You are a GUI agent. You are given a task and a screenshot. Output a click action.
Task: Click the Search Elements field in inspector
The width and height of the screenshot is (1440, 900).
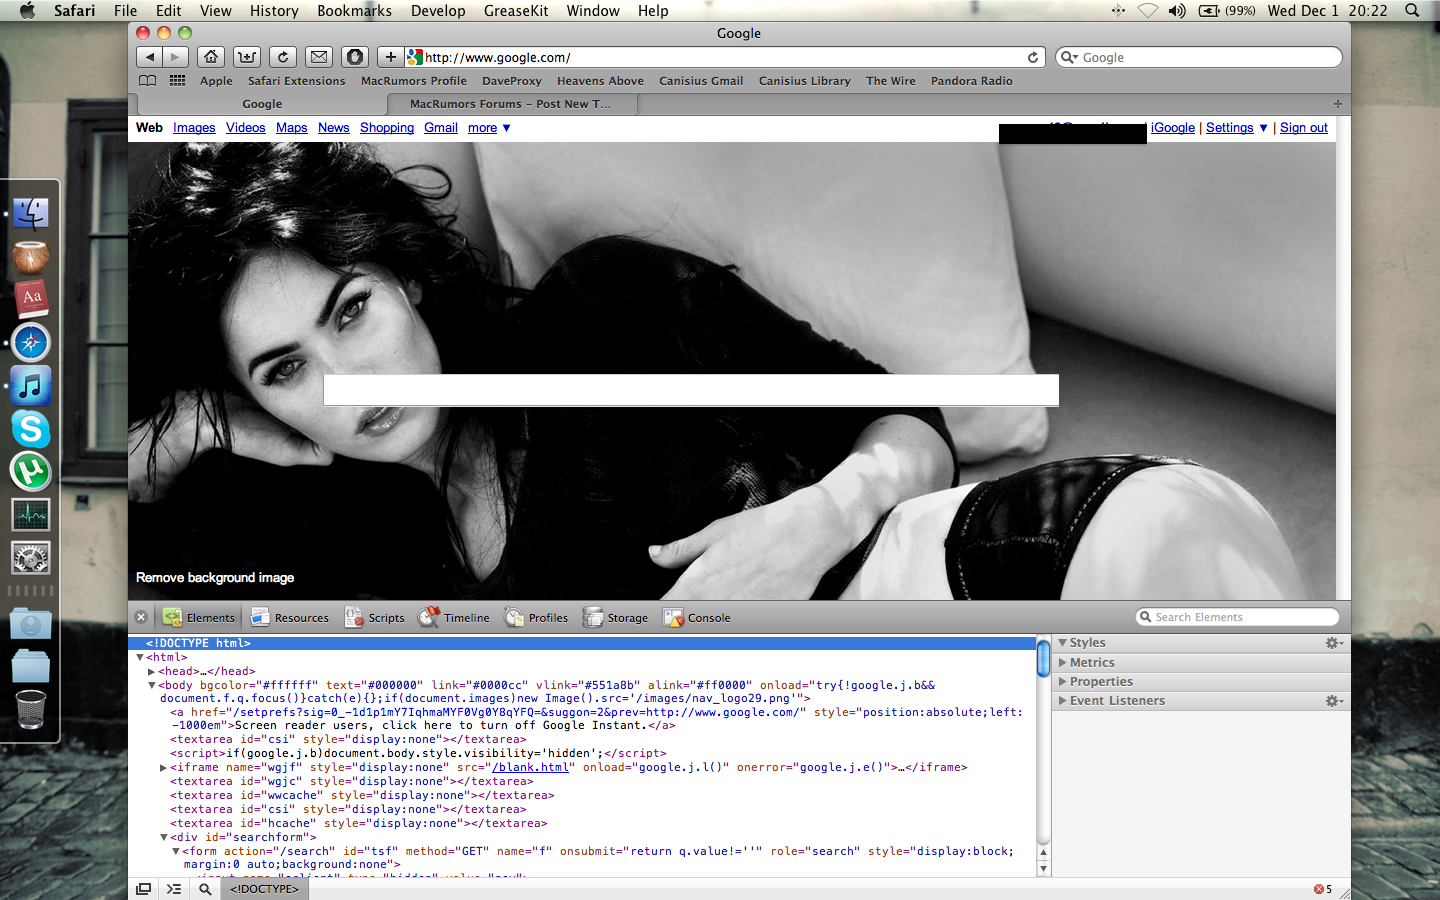(x=1238, y=617)
